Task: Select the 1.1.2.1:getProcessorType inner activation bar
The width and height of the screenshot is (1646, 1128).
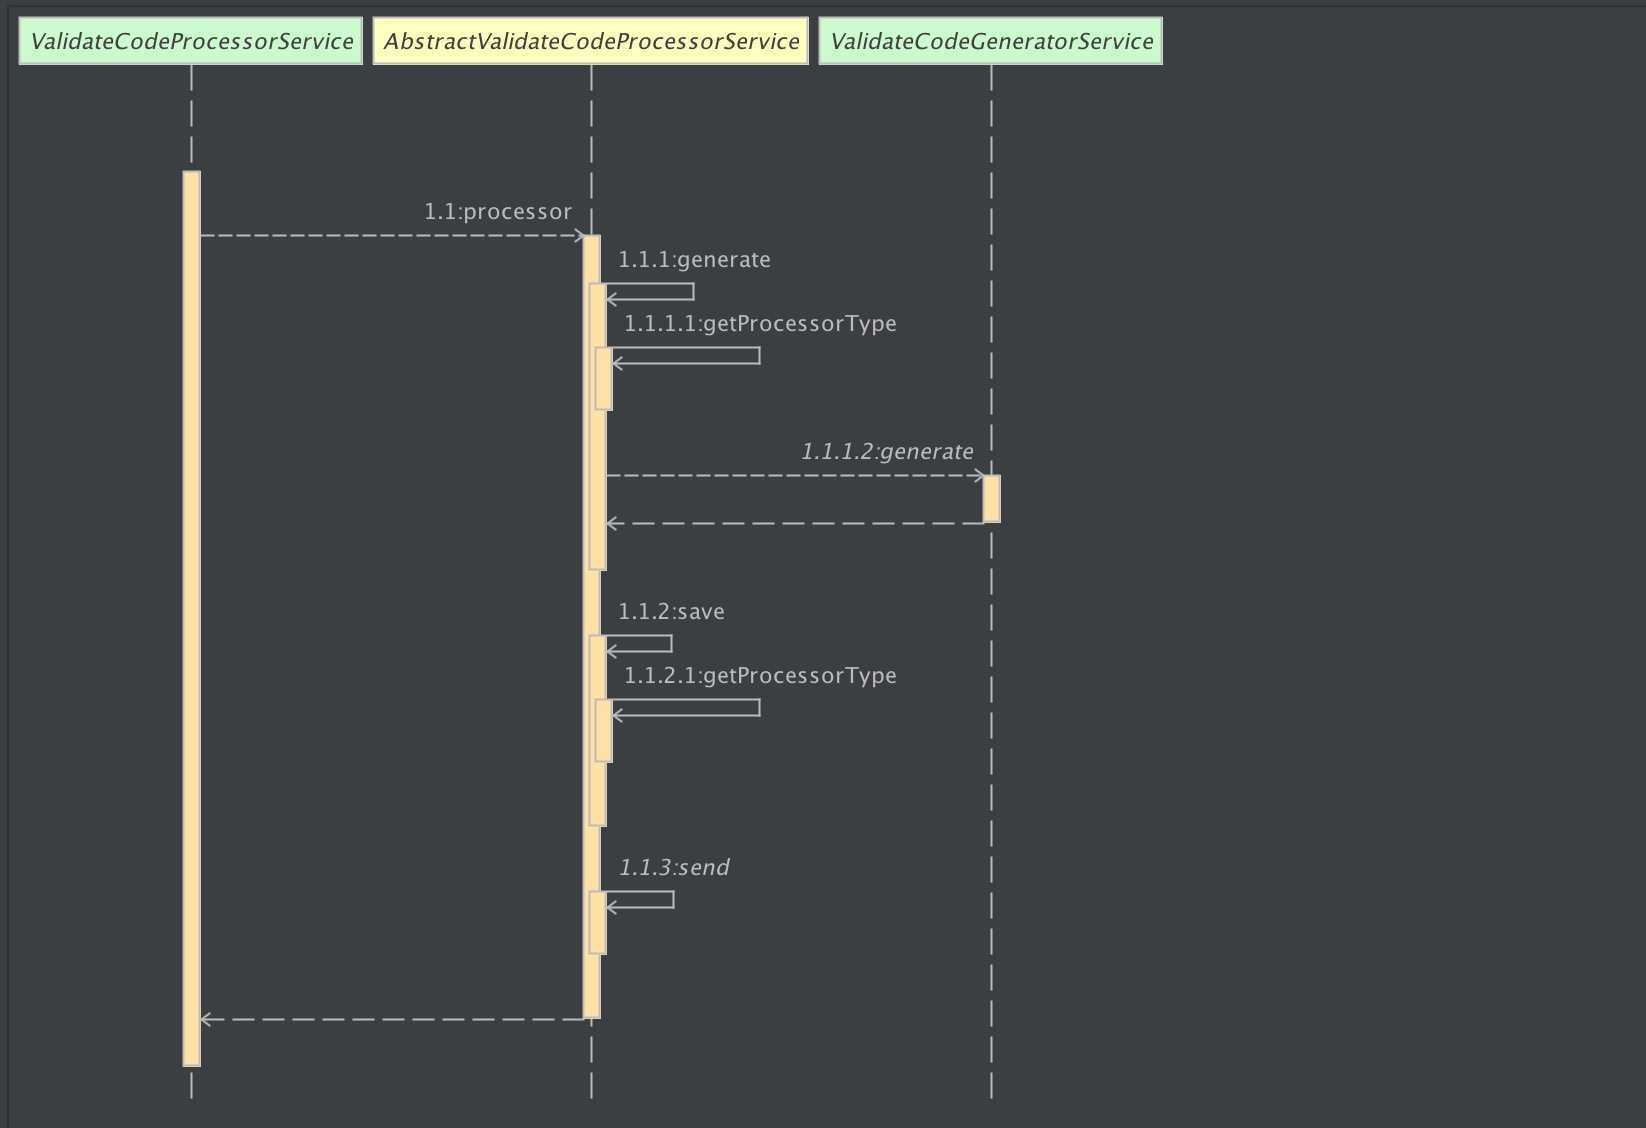Action: (604, 730)
